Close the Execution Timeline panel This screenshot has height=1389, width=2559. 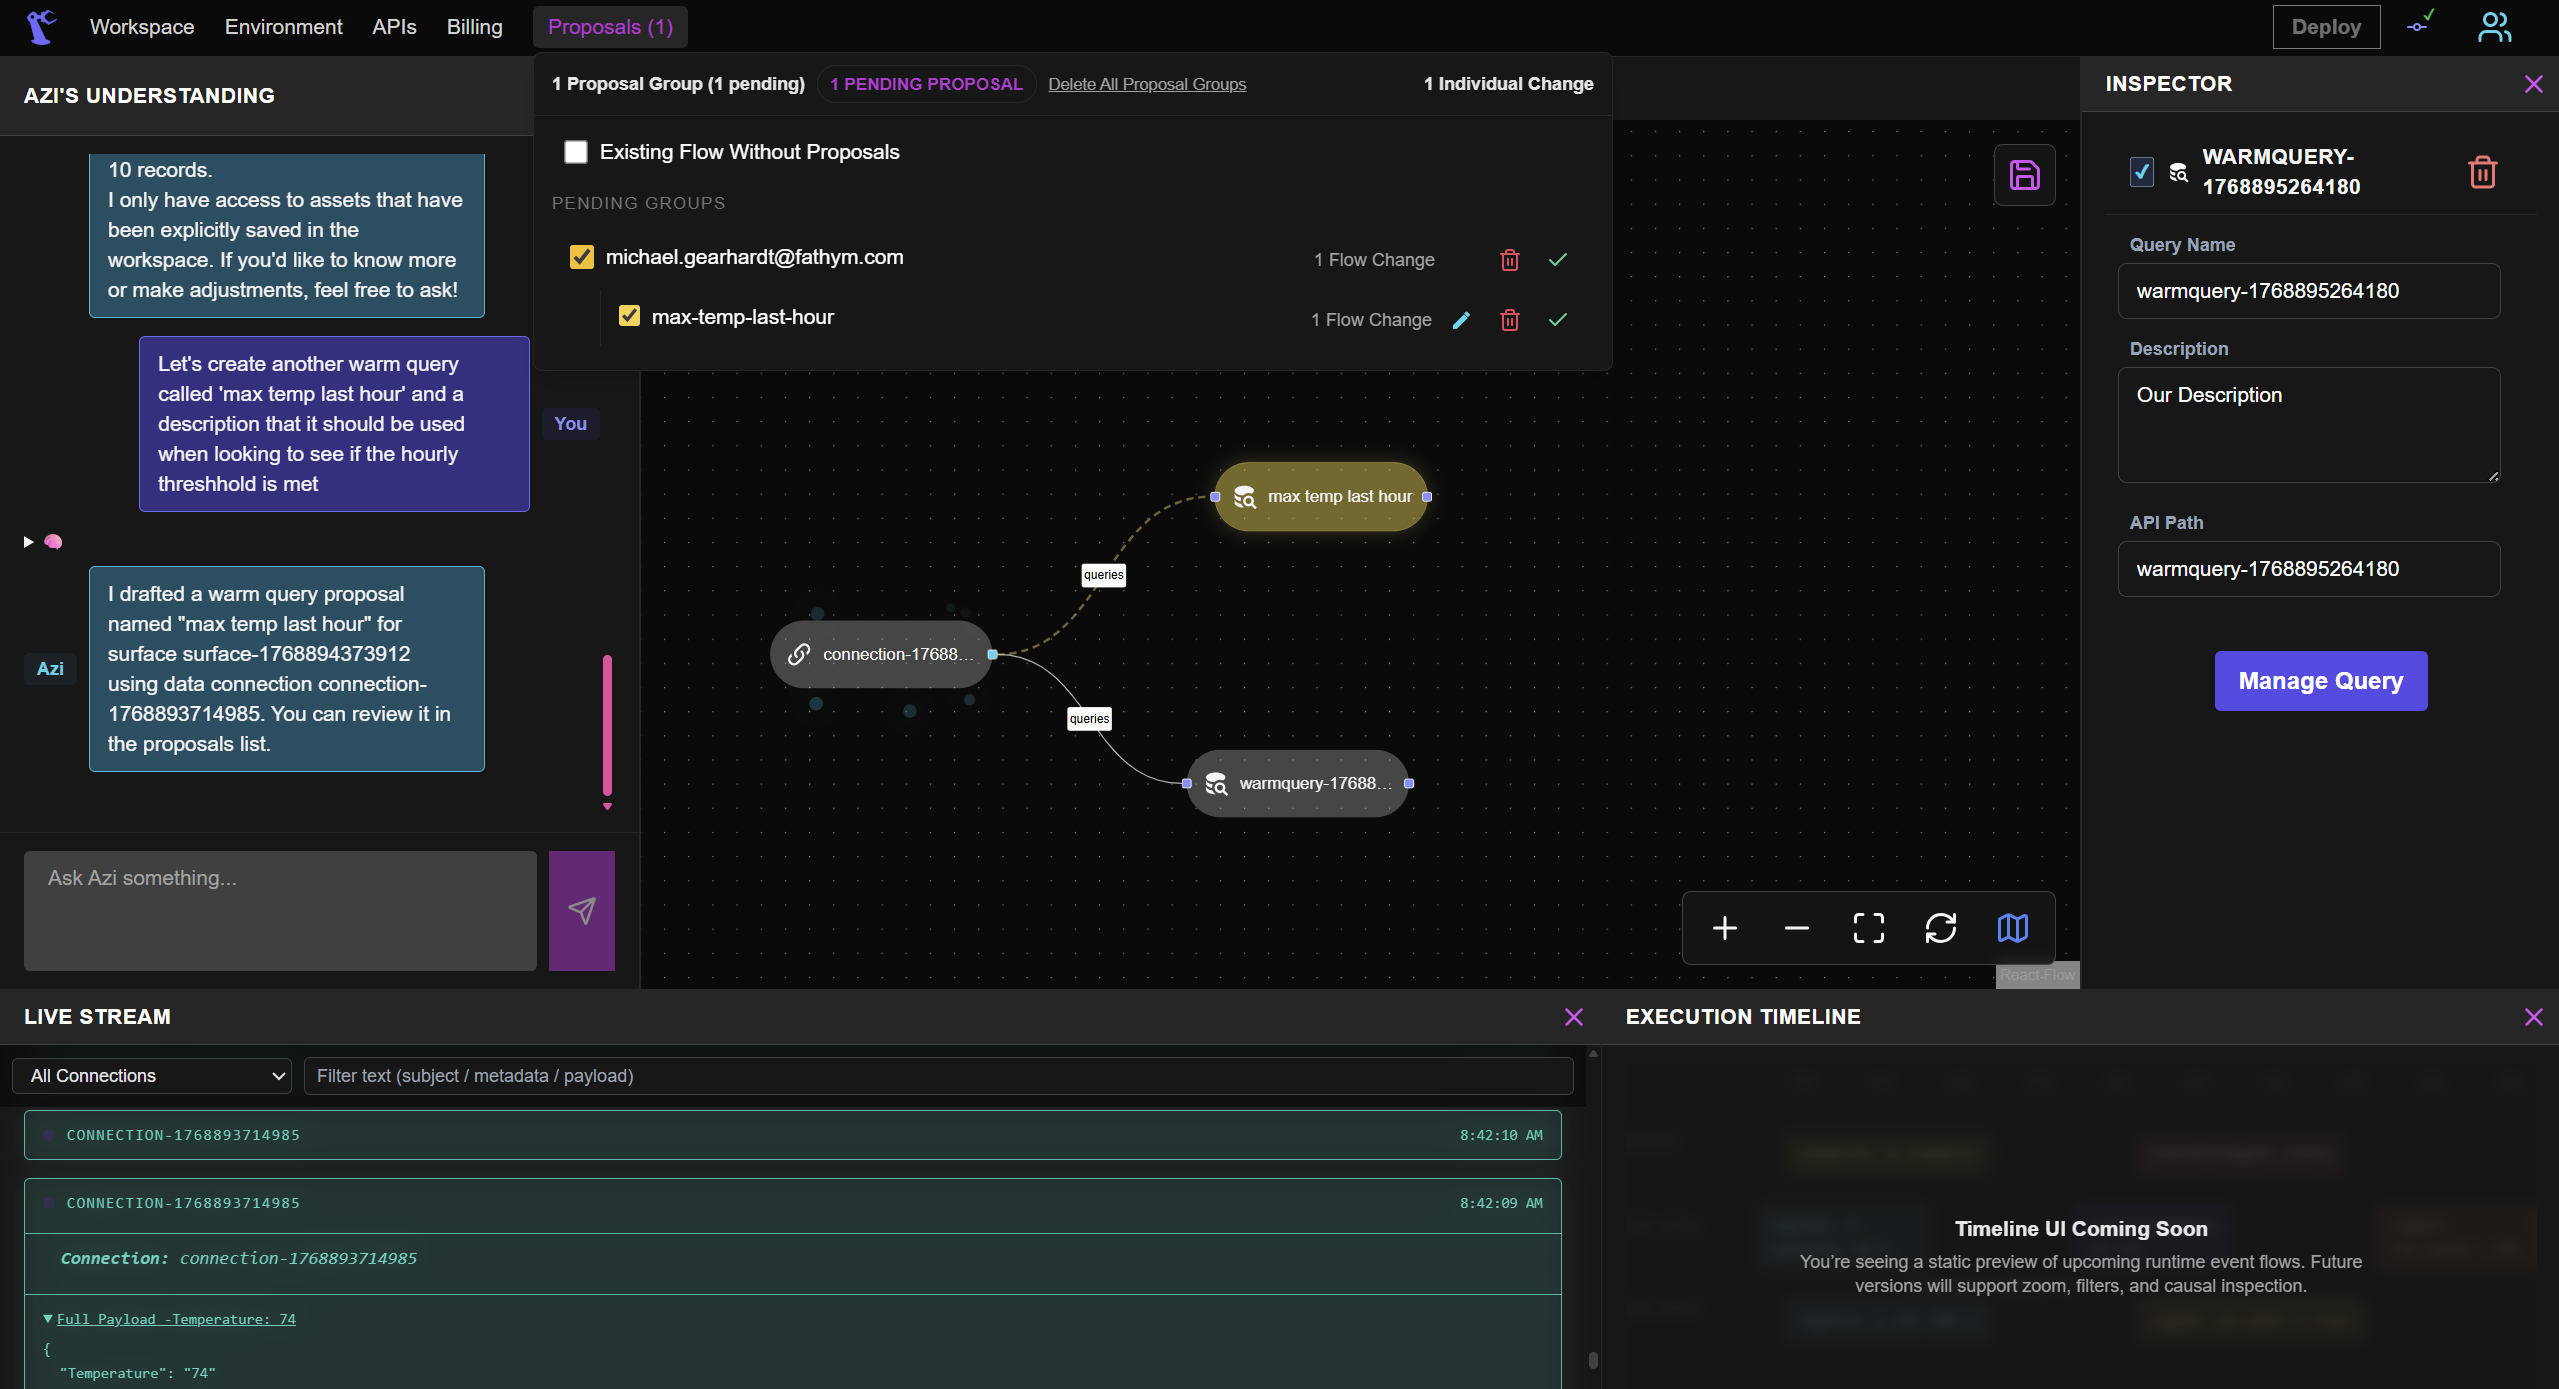pos(2533,1017)
